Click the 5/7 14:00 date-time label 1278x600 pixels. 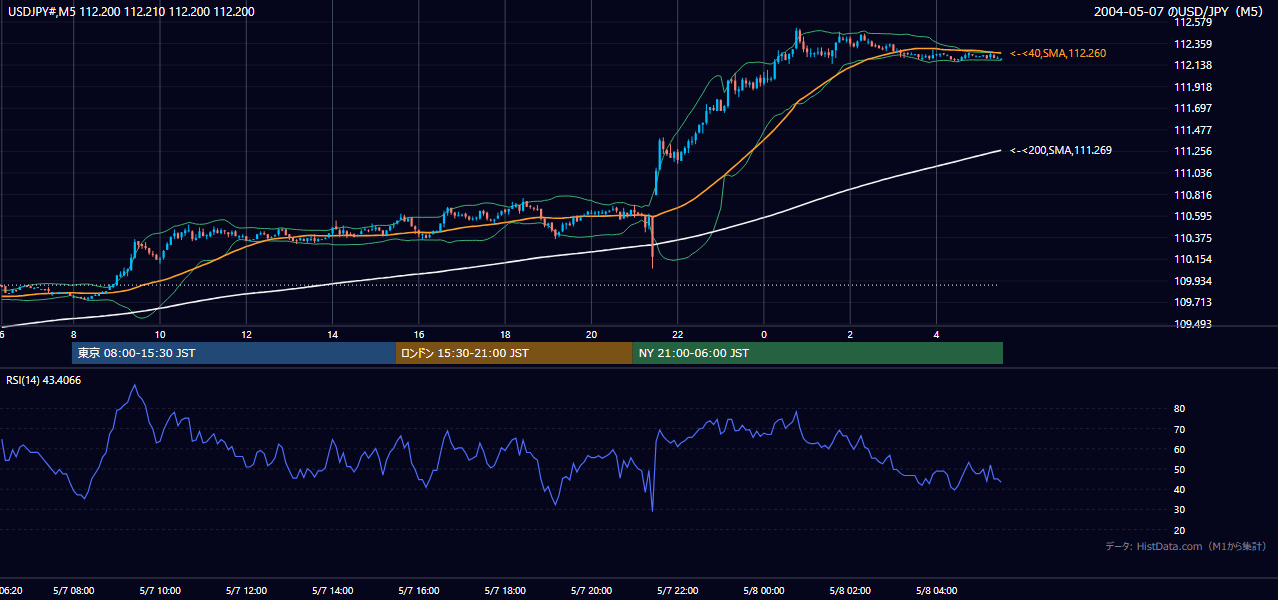tap(332, 591)
